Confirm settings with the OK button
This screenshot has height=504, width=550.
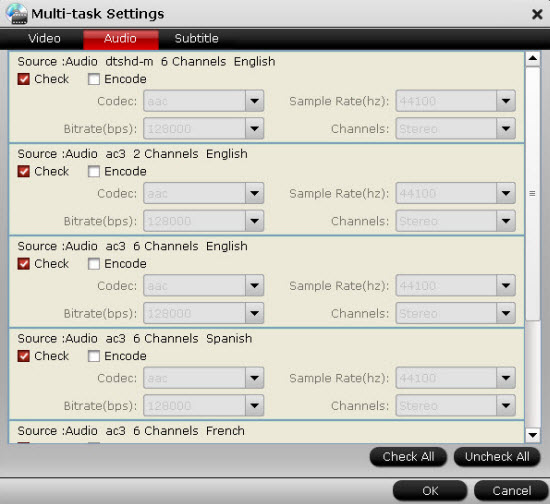pos(430,491)
